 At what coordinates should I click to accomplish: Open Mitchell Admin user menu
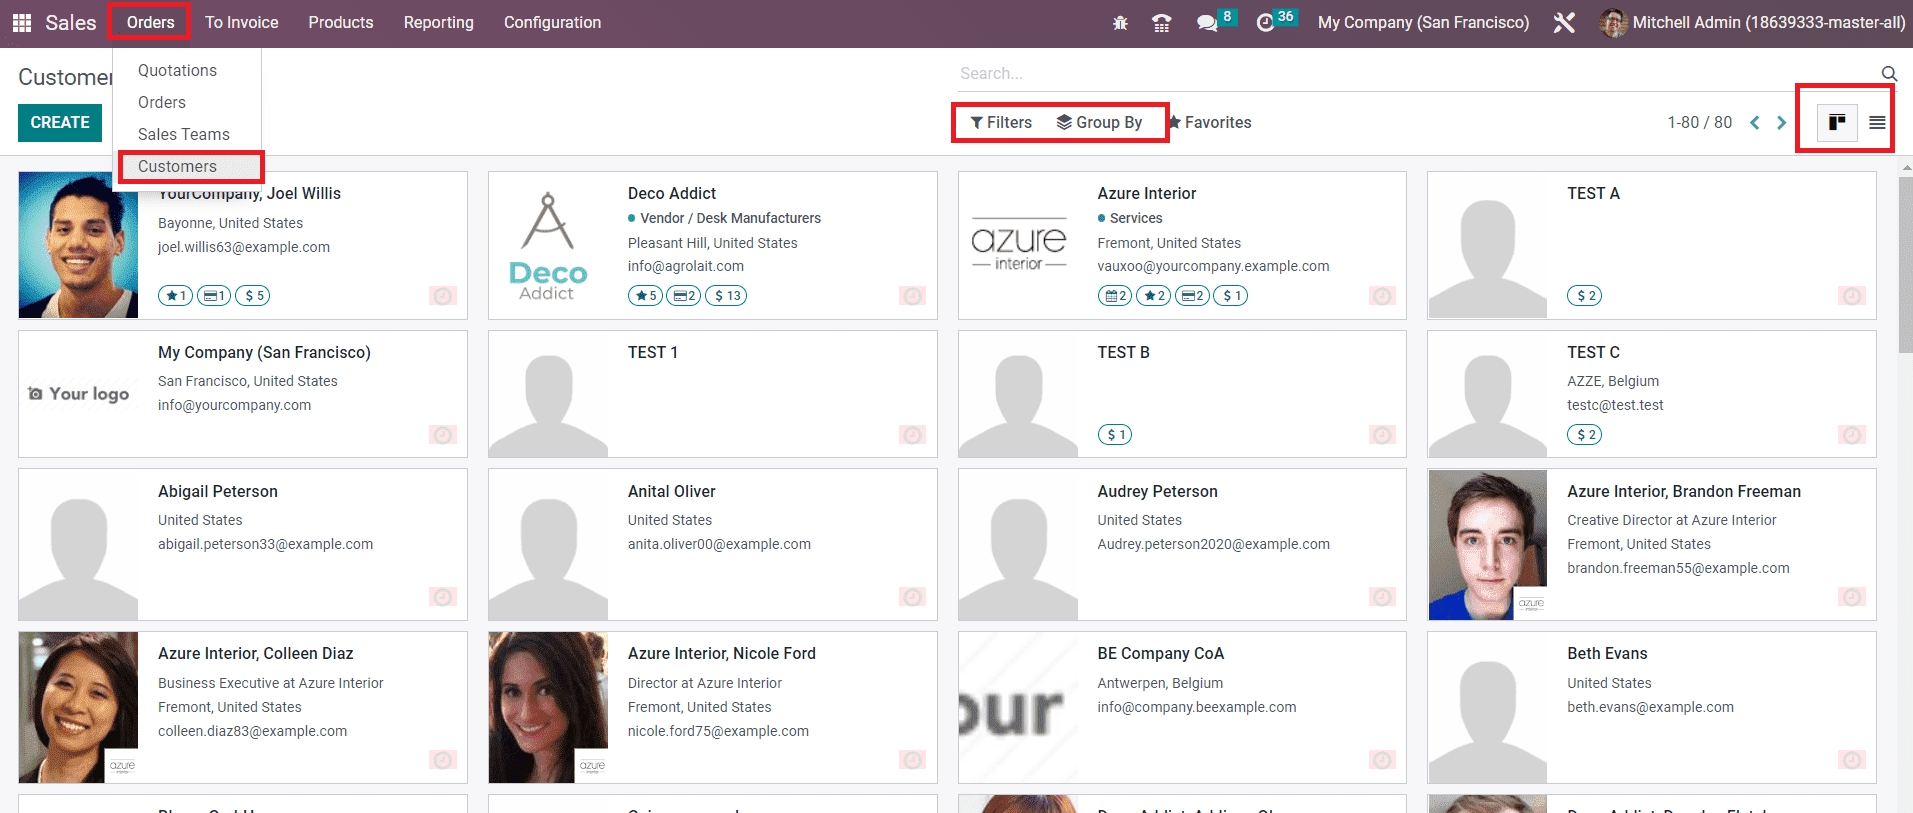1753,22
